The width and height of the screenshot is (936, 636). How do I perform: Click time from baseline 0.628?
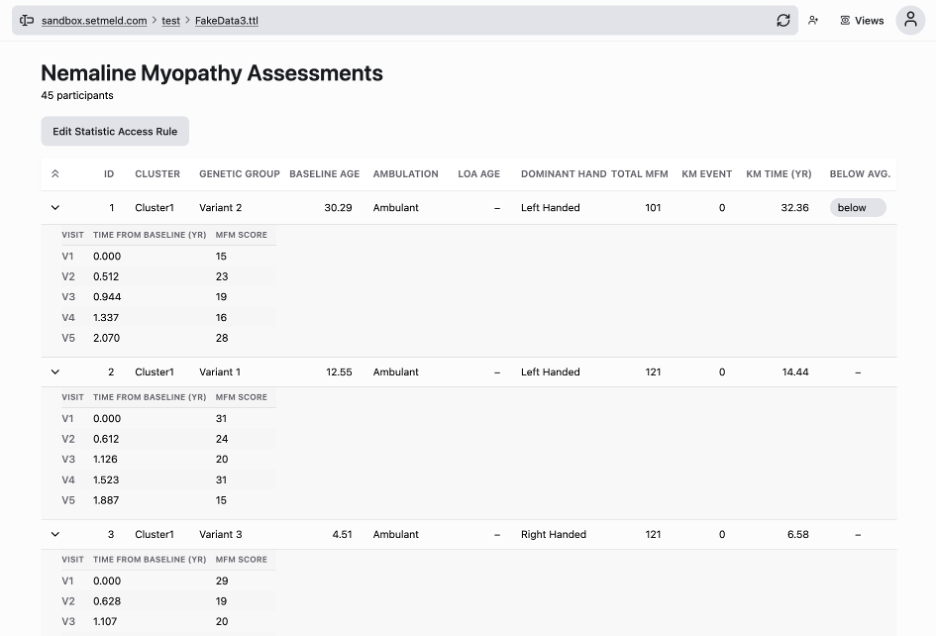[107, 601]
